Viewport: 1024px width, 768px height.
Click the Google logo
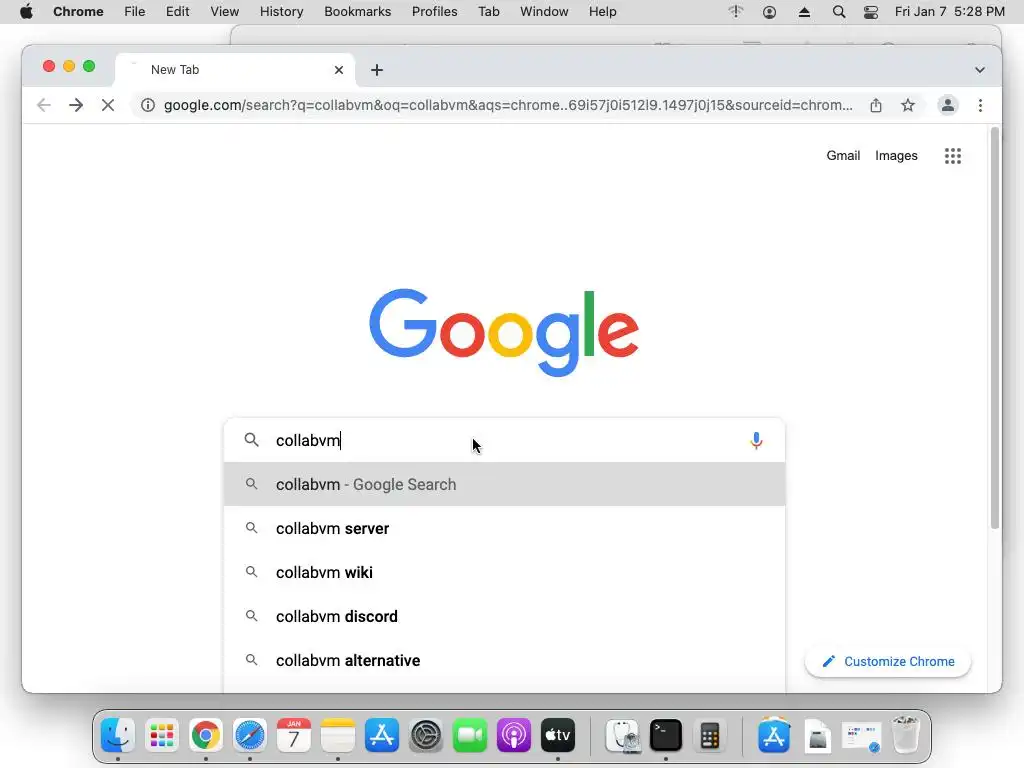click(504, 332)
